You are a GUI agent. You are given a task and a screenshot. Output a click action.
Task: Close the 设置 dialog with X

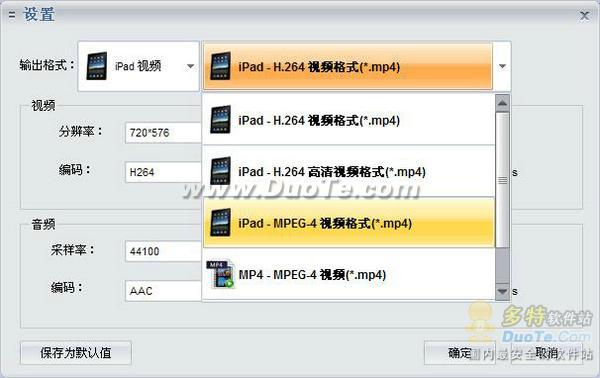click(584, 16)
